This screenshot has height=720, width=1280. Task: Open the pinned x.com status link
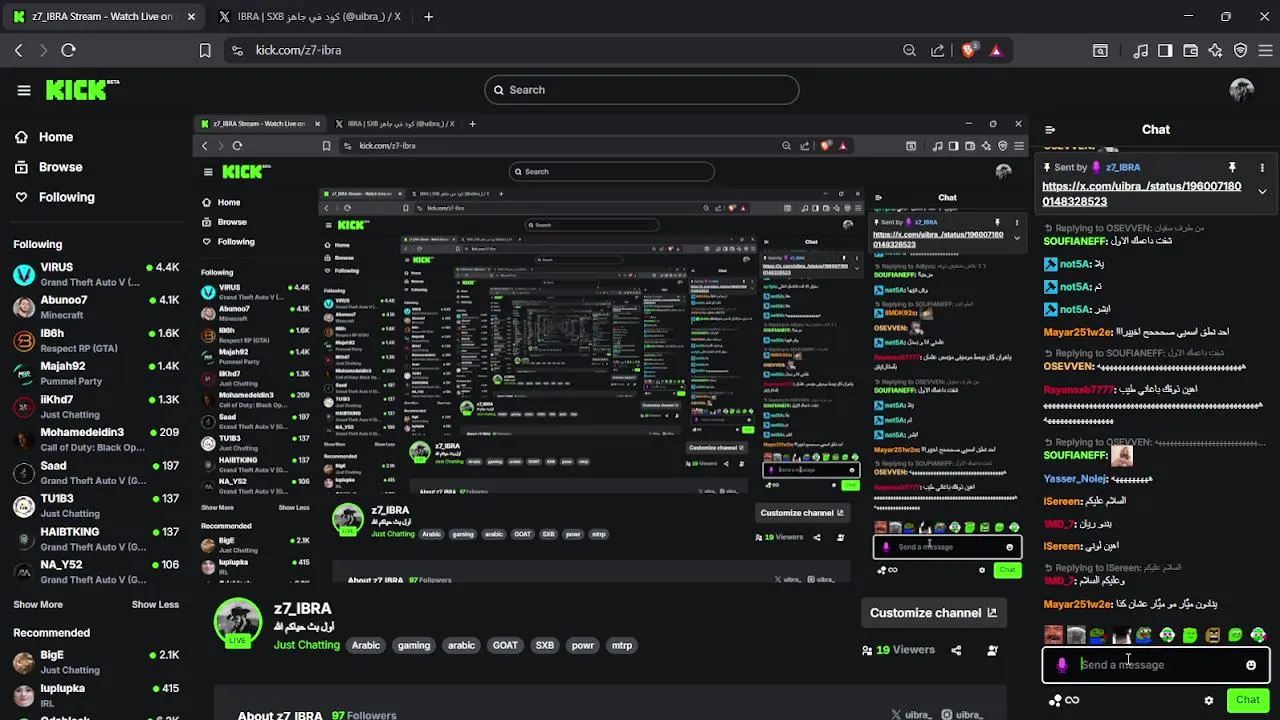tap(1141, 194)
